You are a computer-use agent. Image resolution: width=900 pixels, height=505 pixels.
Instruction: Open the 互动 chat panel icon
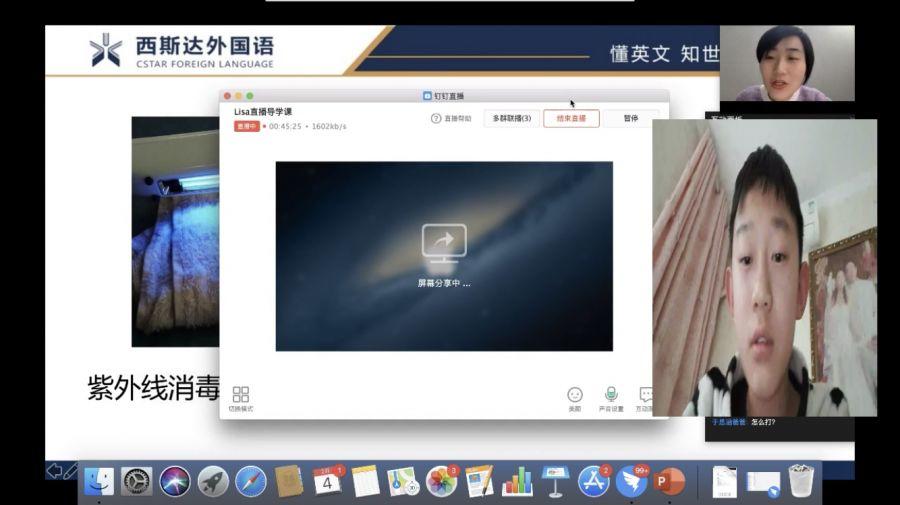tap(646, 396)
